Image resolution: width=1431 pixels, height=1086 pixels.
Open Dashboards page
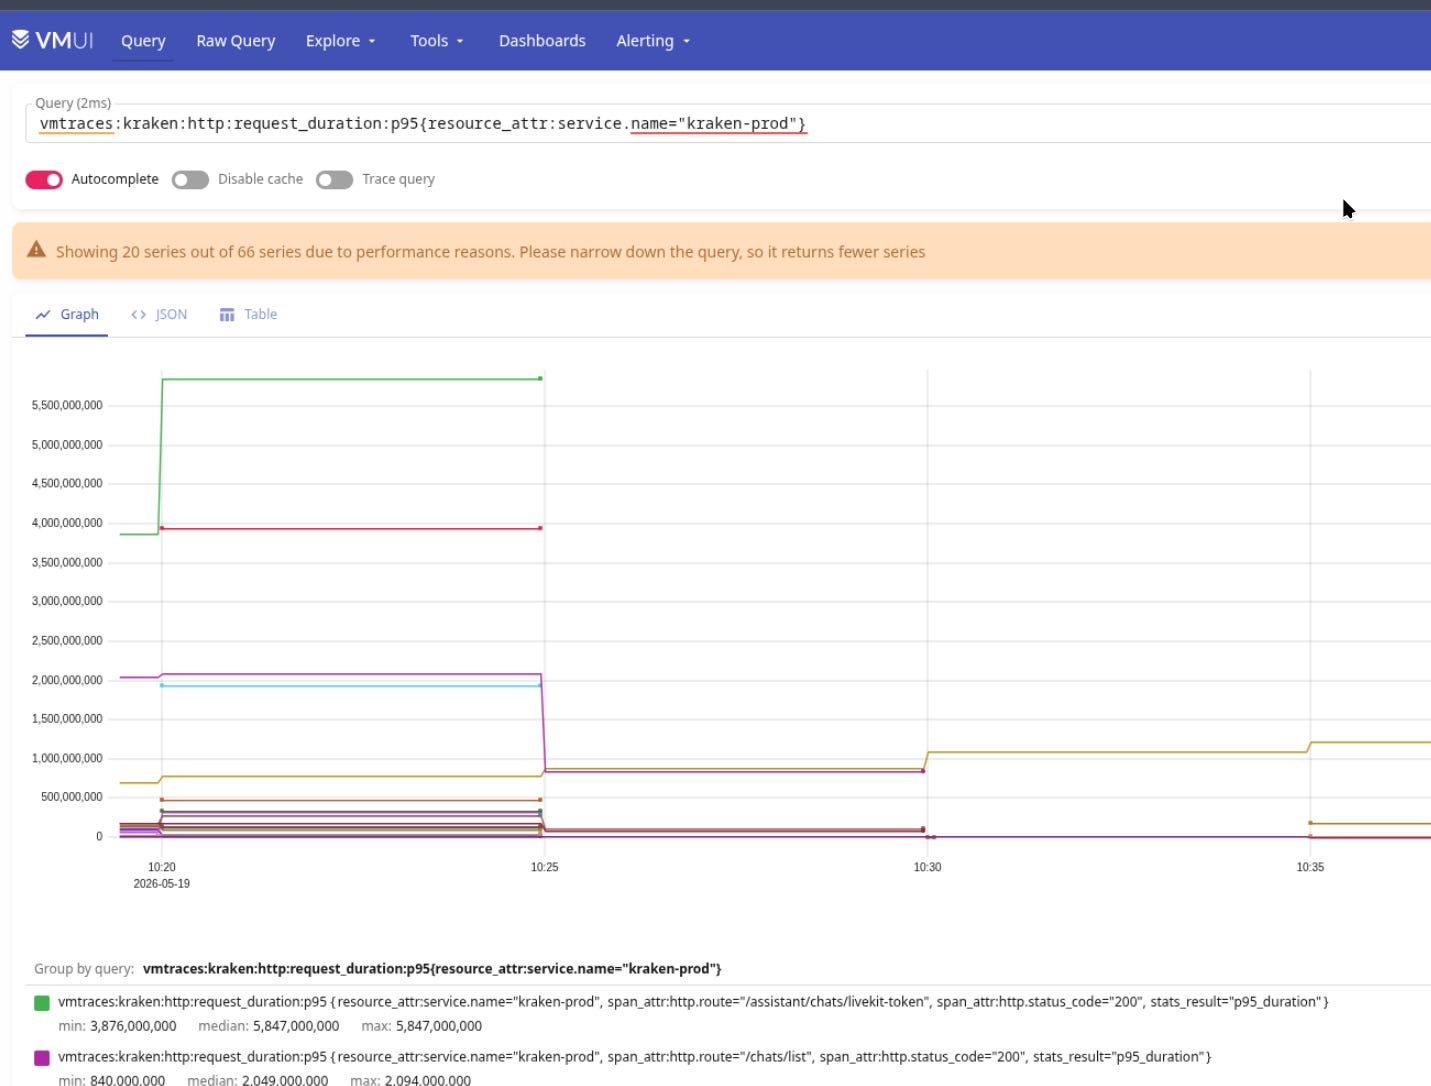[542, 41]
